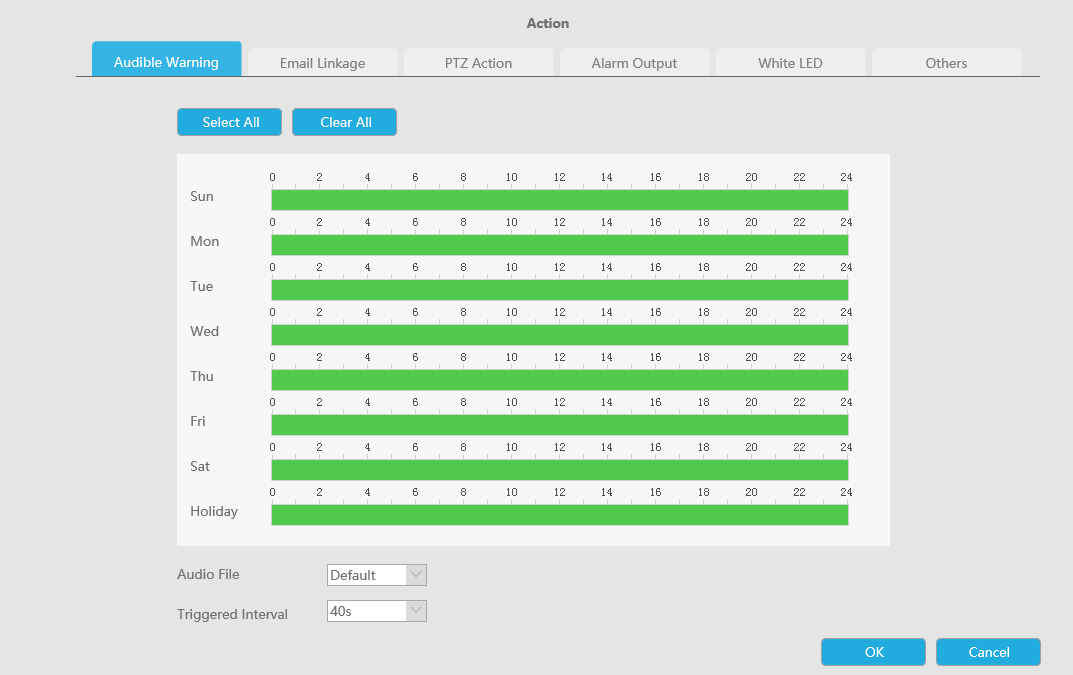
Task: Go to the Others tab
Action: pos(946,62)
